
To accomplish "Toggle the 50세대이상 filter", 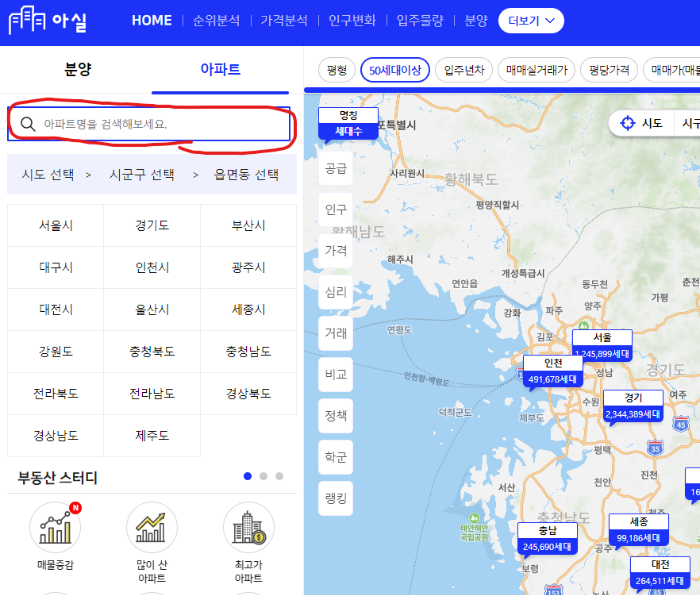I will [395, 70].
